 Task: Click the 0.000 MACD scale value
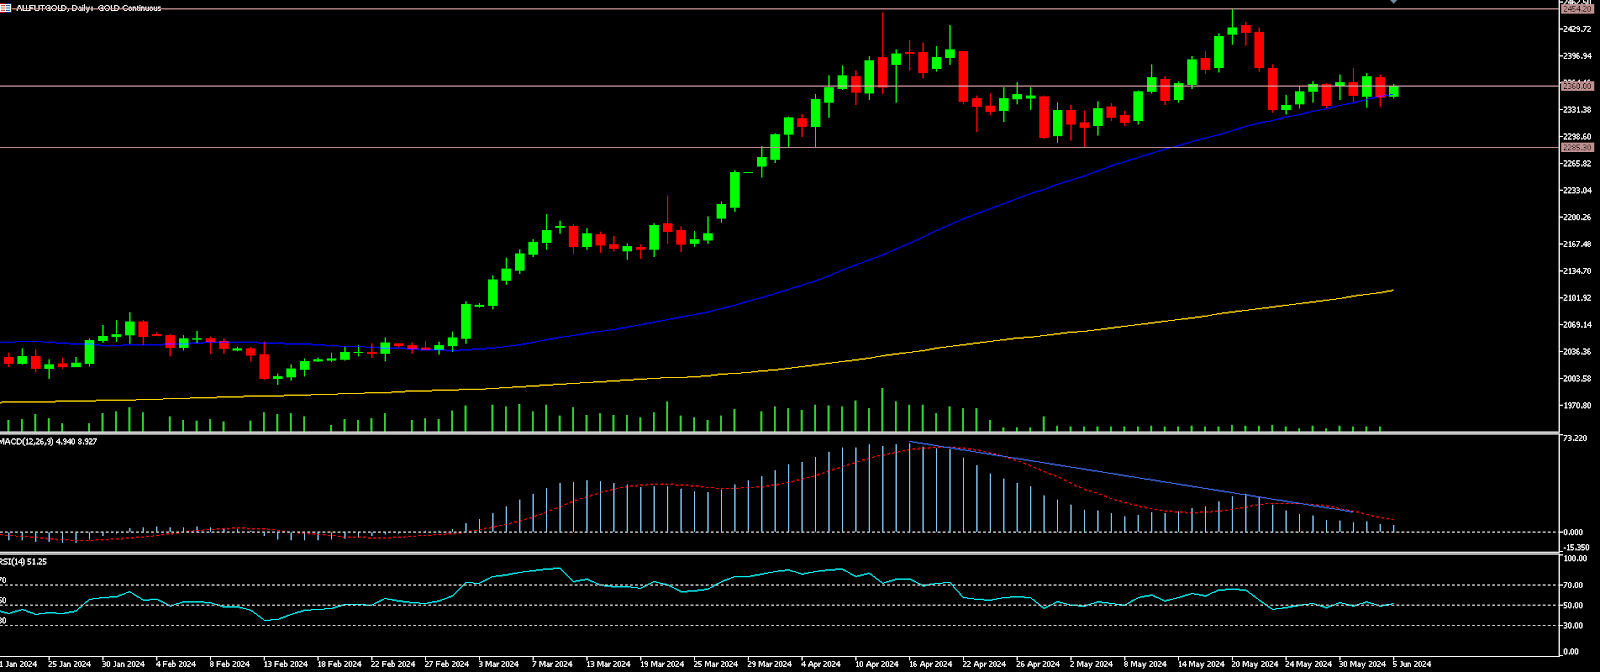1573,533
